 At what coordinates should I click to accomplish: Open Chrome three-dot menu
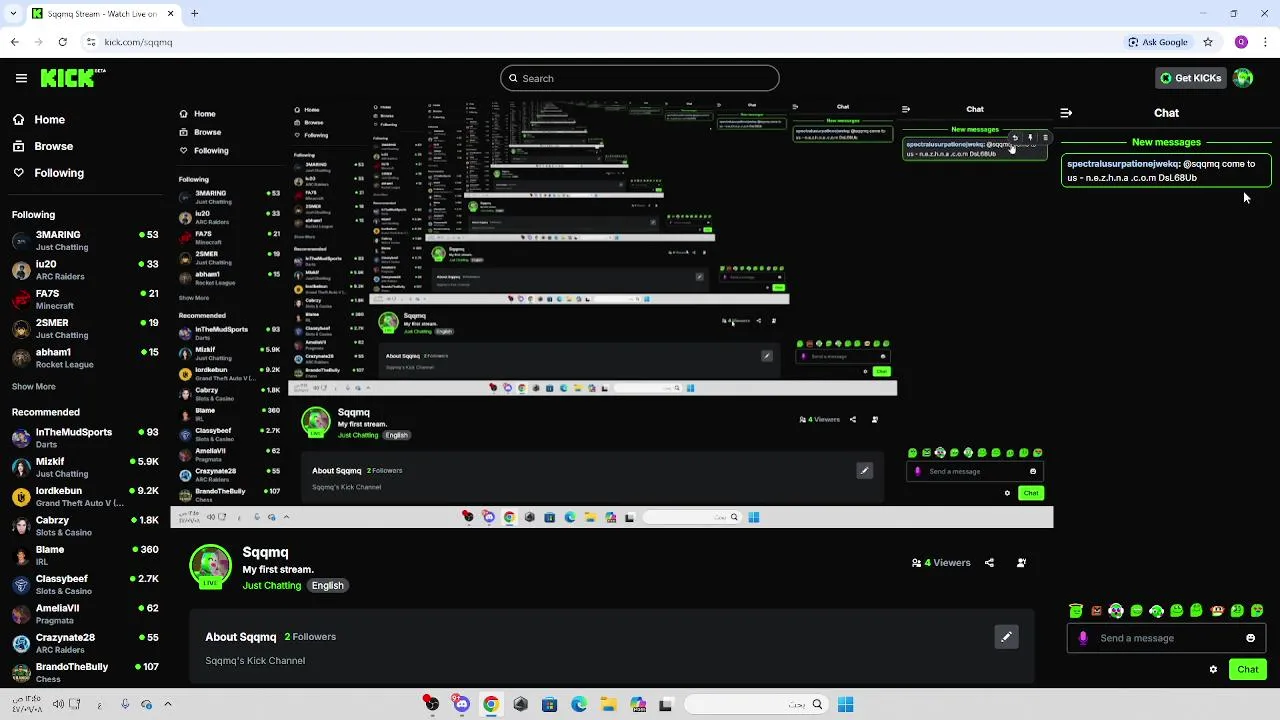coord(1266,42)
